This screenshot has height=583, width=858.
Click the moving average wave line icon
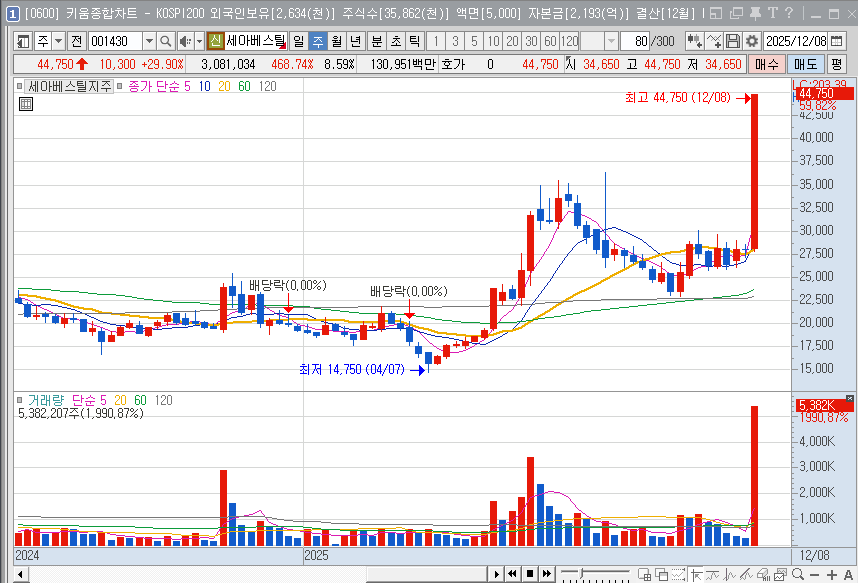712,574
